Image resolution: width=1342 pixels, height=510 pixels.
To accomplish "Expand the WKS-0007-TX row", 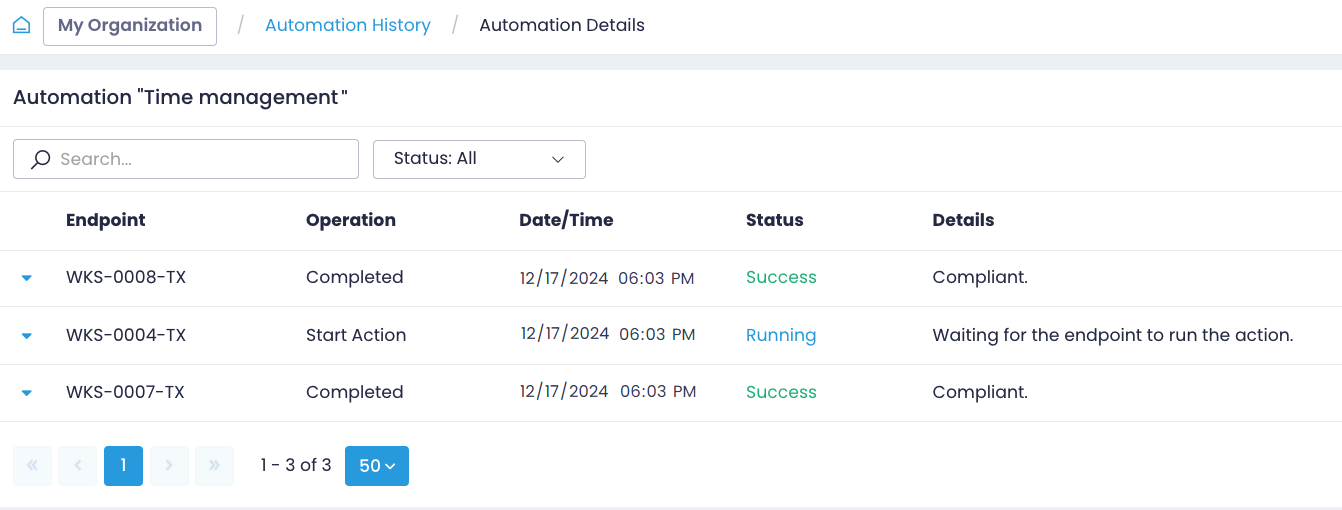I will [27, 393].
